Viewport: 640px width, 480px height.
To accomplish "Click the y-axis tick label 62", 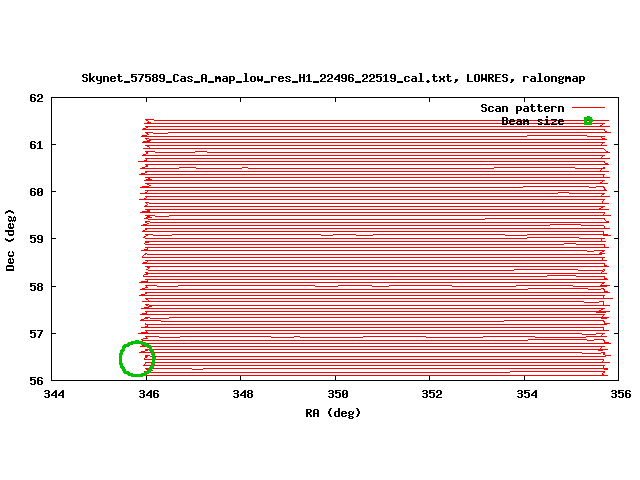I will coord(36,98).
